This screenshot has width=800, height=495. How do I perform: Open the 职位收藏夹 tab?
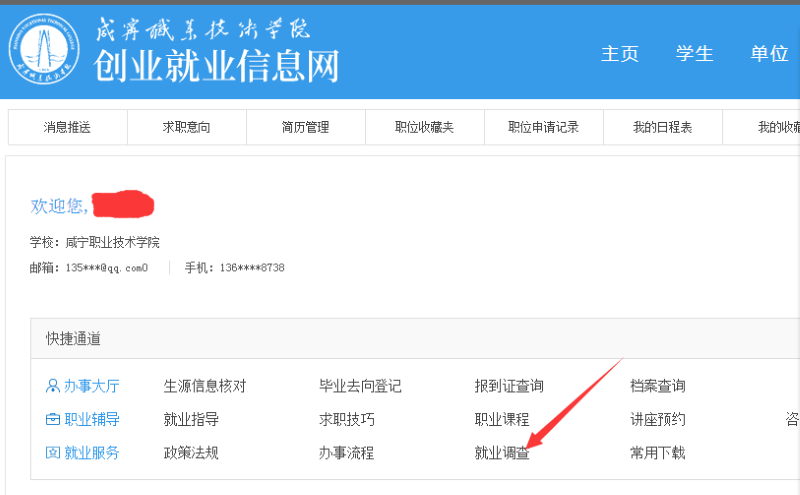coord(424,127)
